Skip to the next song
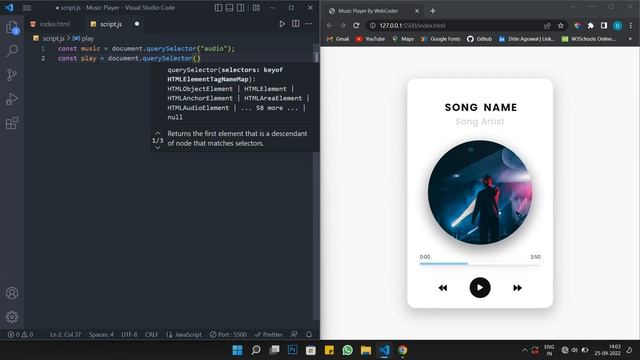640x360 pixels. point(517,288)
